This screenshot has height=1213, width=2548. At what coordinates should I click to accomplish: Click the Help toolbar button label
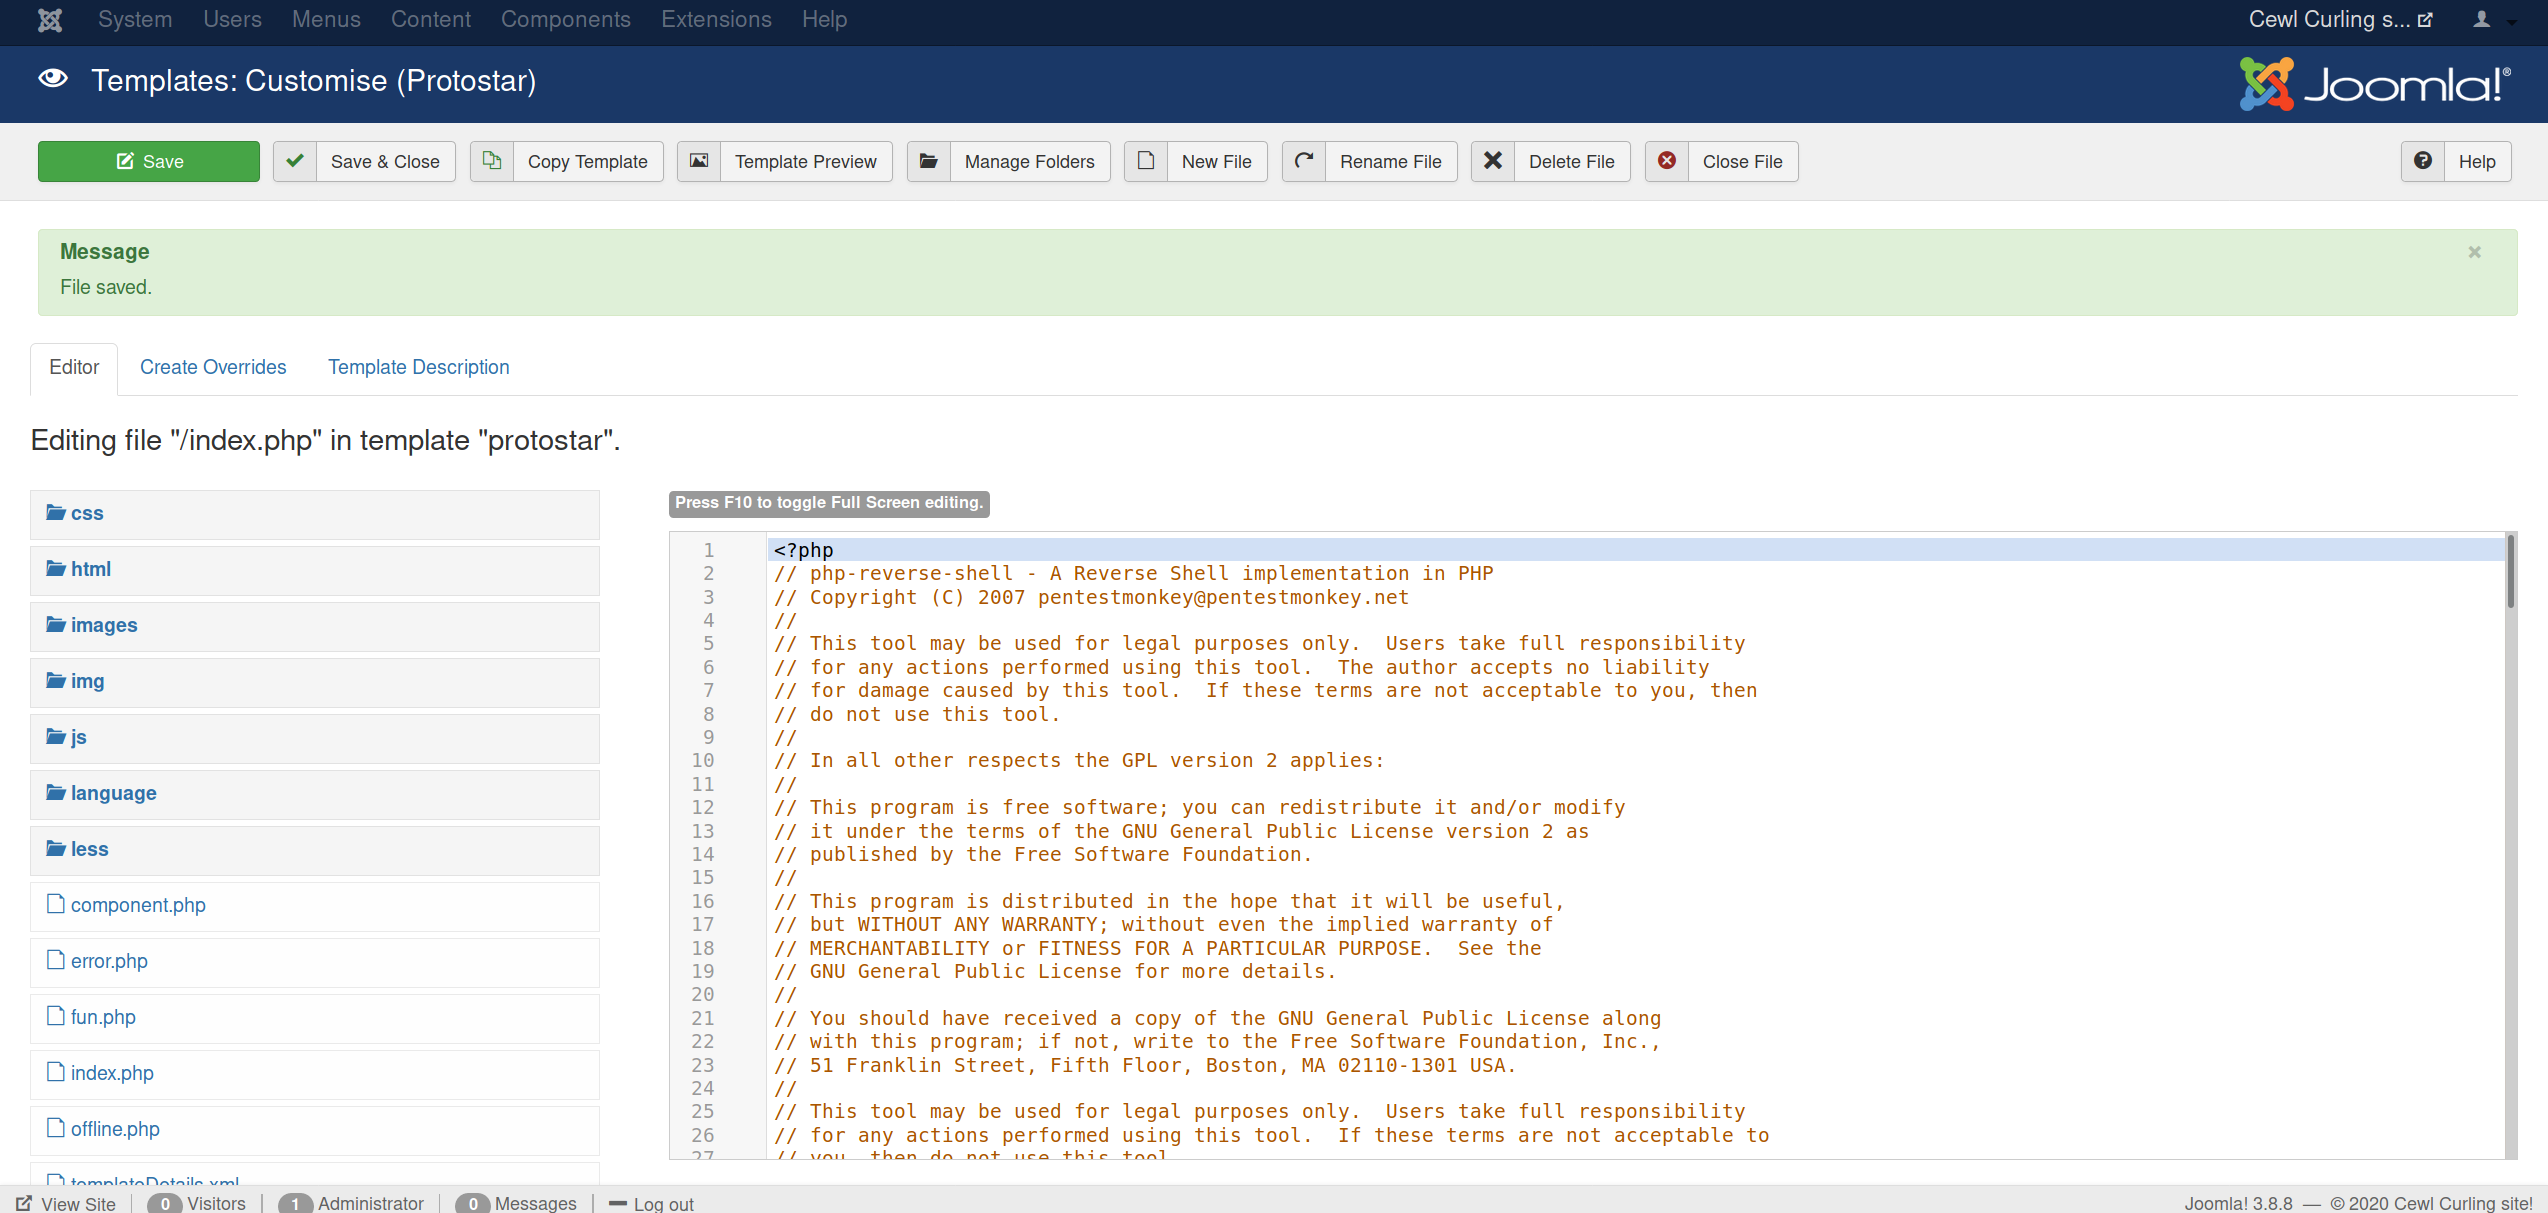tap(2478, 162)
